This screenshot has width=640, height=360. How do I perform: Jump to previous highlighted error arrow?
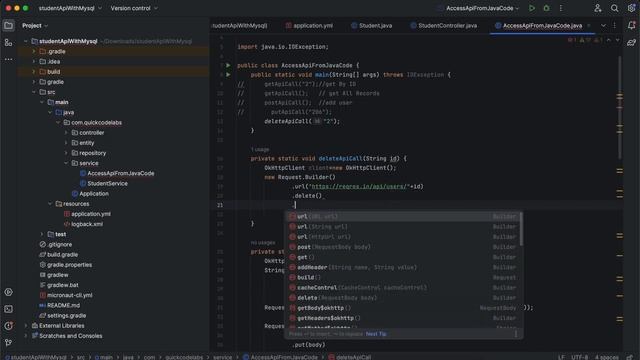click(x=609, y=40)
